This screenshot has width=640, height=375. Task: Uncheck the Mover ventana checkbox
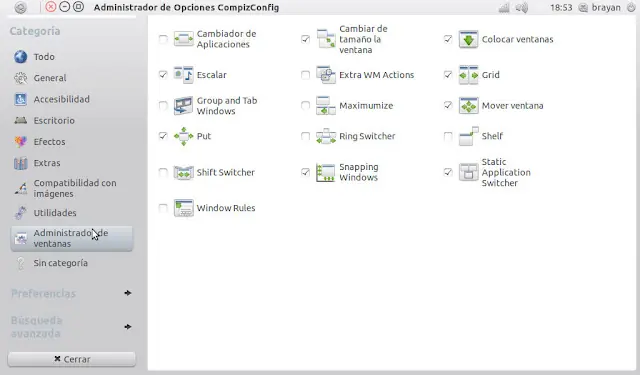448,106
